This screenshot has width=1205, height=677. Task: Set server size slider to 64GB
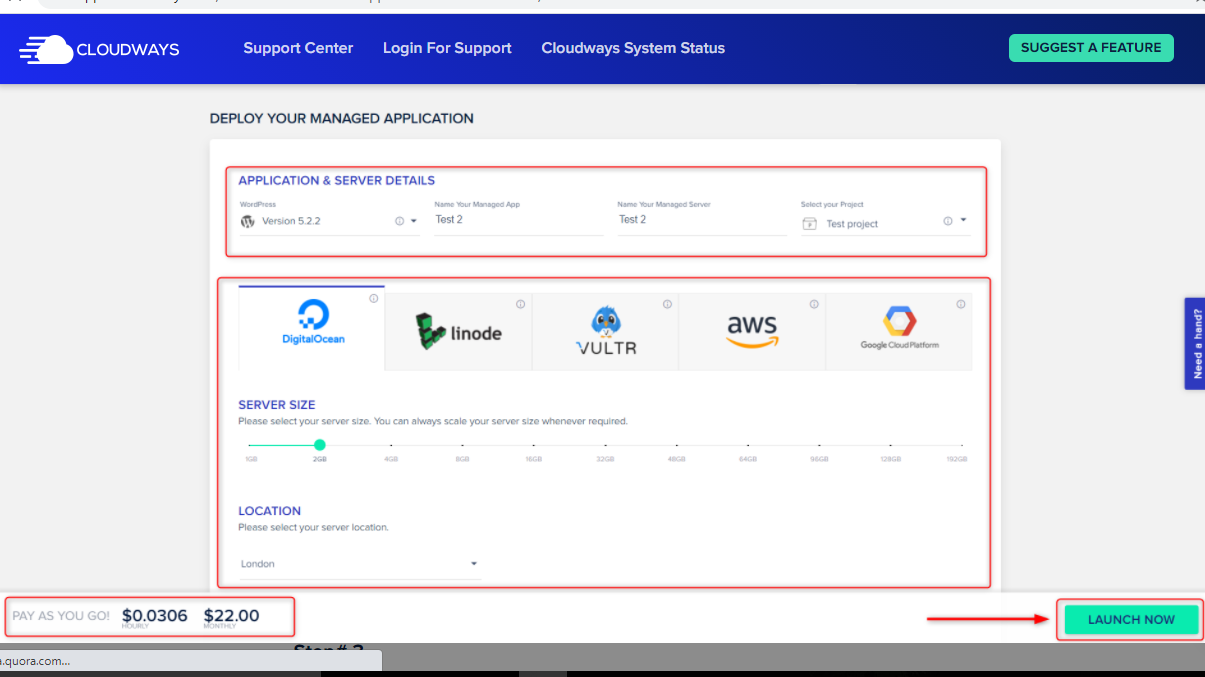[748, 445]
